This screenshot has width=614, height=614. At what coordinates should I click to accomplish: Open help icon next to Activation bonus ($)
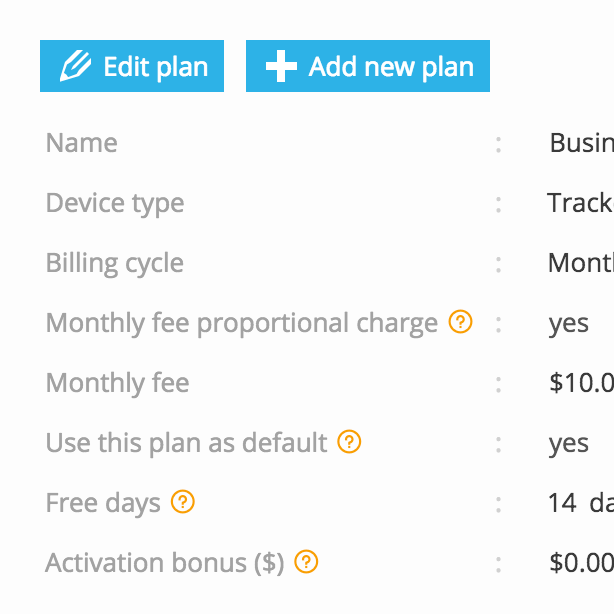(307, 562)
